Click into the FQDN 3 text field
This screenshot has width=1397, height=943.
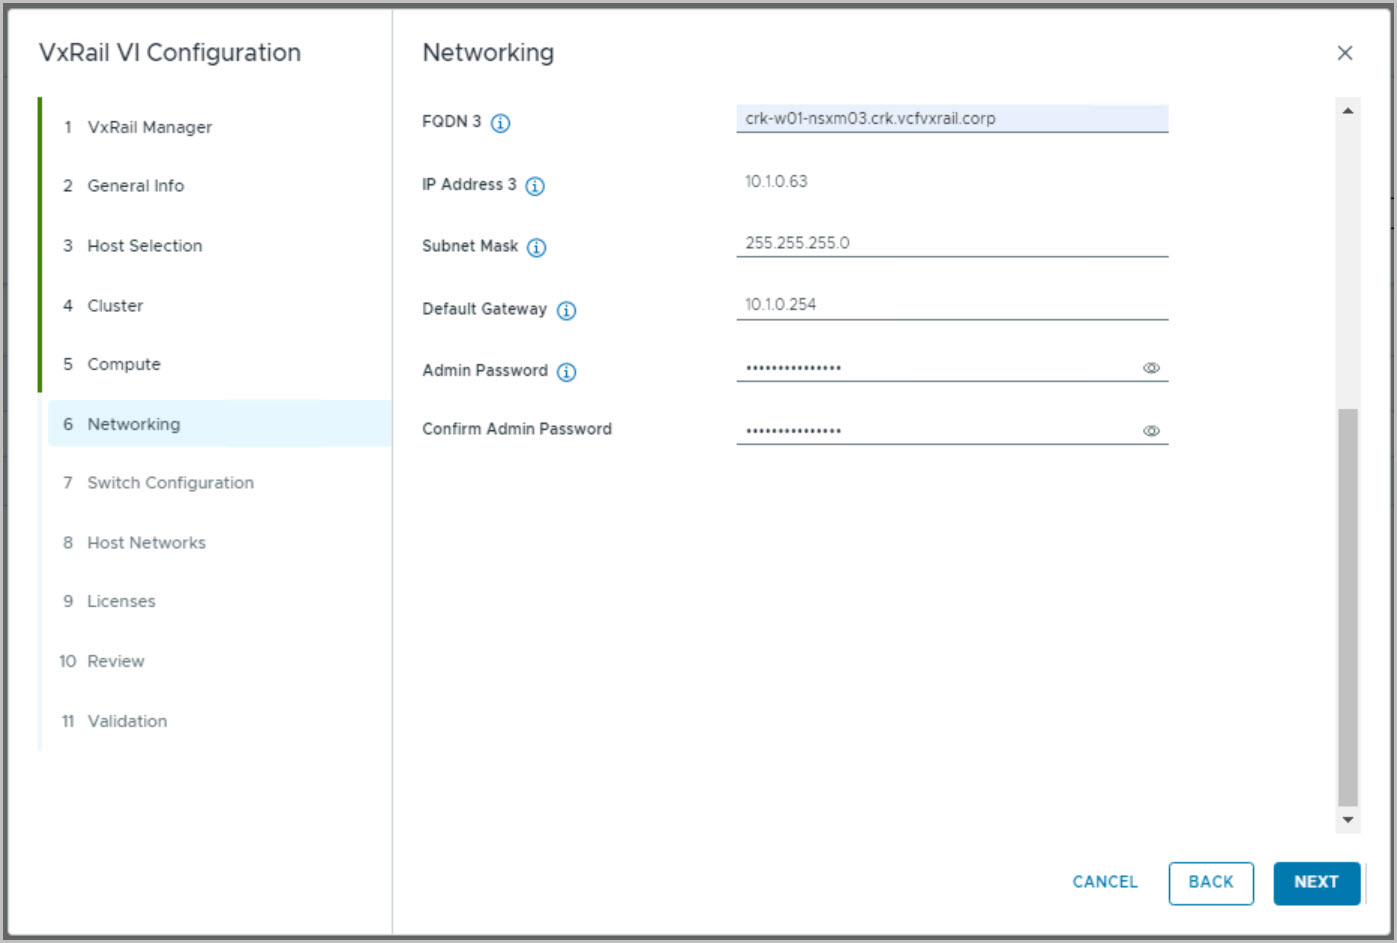point(951,119)
